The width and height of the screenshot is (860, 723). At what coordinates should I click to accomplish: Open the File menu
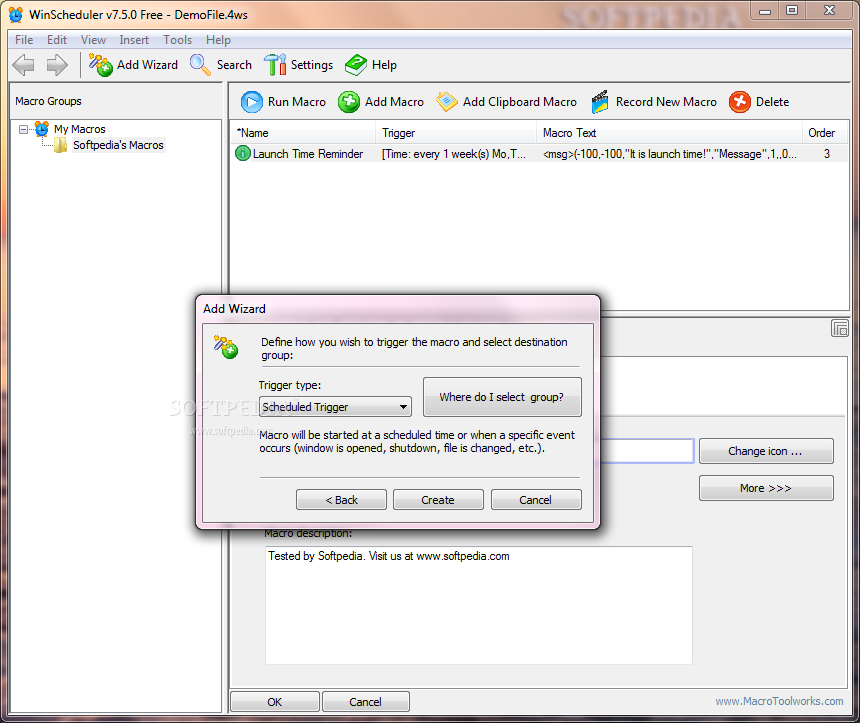pyautogui.click(x=24, y=40)
